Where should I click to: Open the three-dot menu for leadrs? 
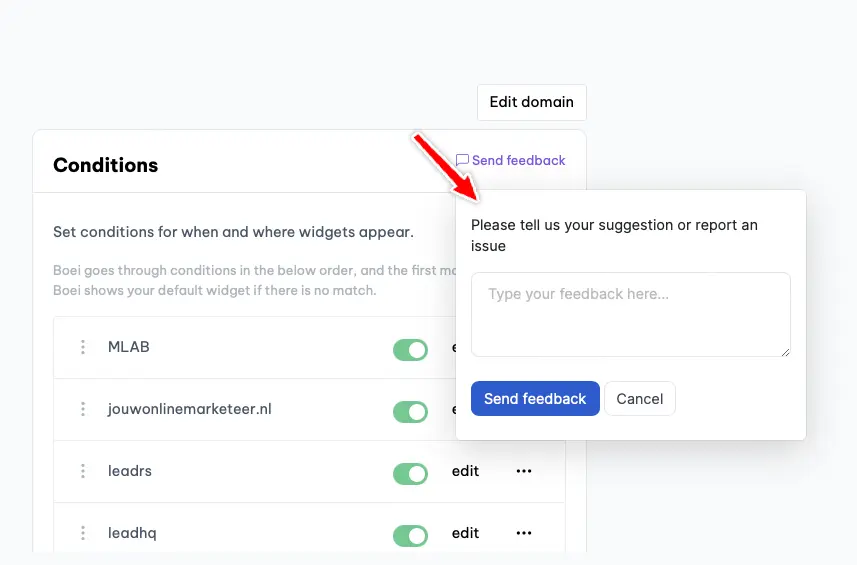point(524,471)
